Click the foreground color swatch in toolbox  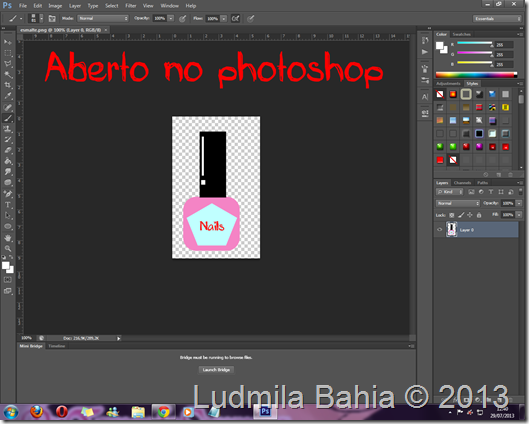pos(5,266)
